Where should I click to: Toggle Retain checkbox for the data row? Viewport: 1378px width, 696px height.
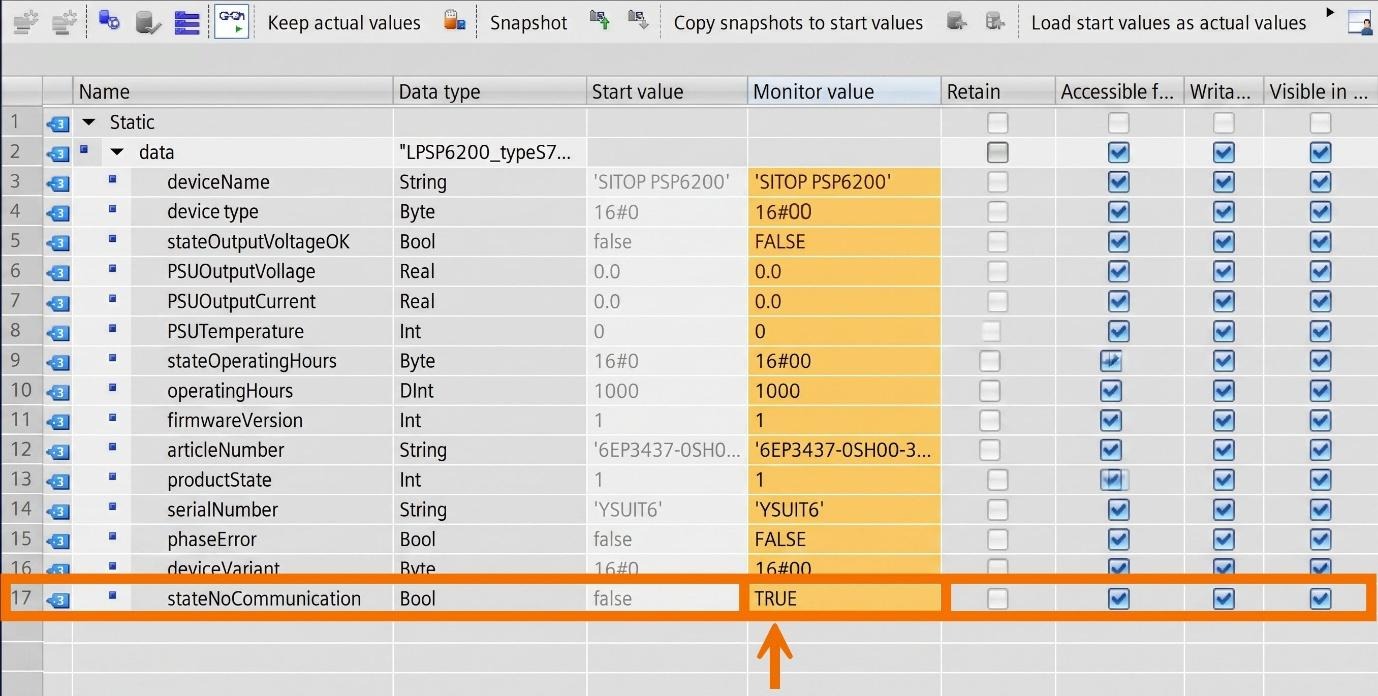point(997,152)
